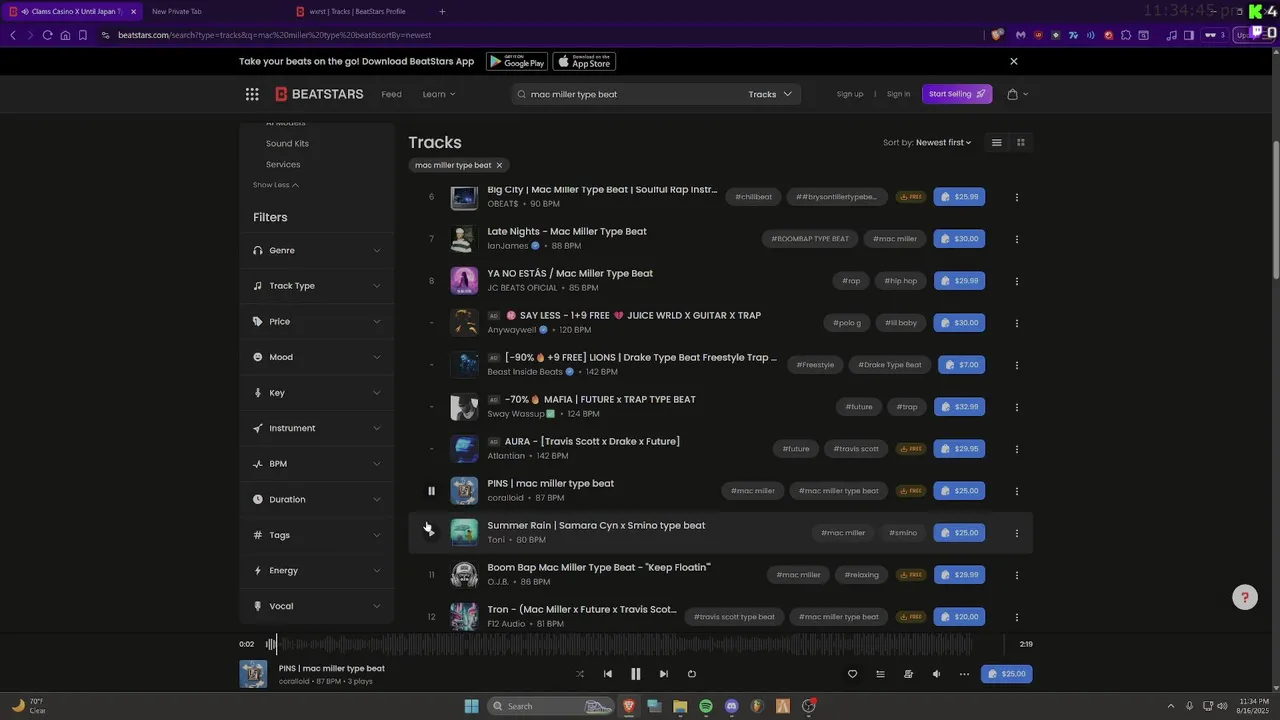Expand the Vocal filter
1280x720 pixels.
tap(317, 606)
